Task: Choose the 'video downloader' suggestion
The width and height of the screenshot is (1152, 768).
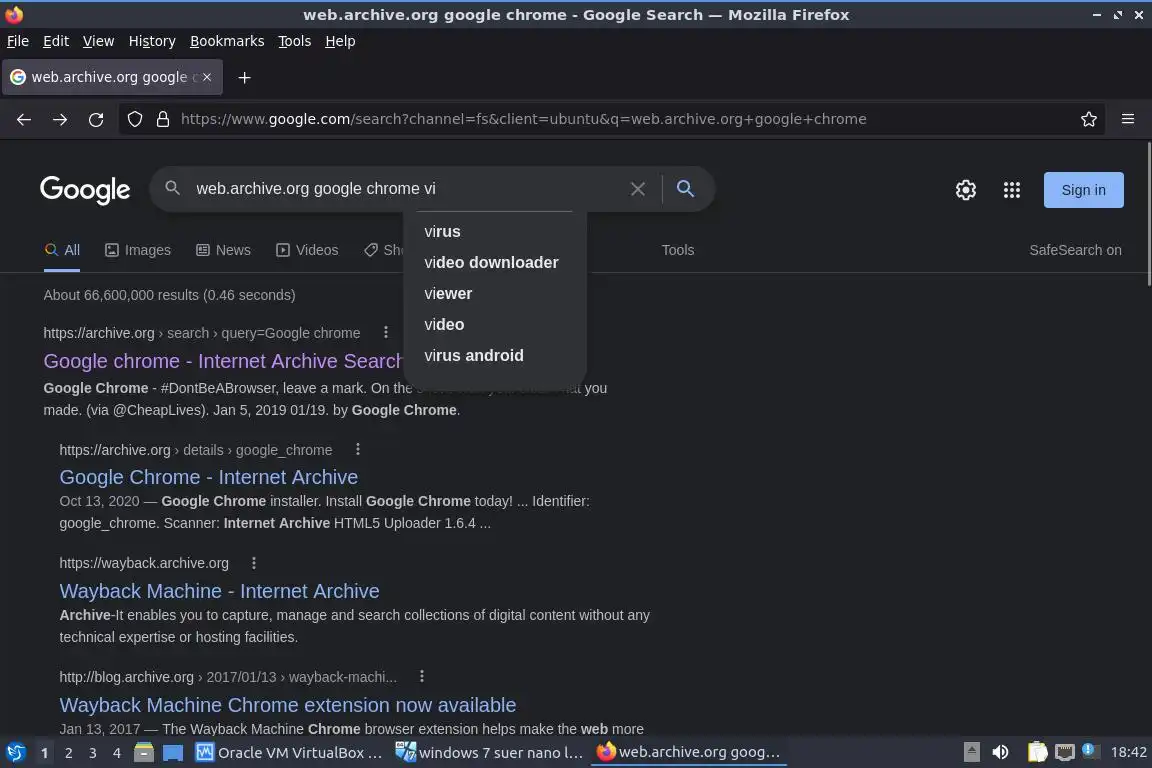Action: coord(494,262)
